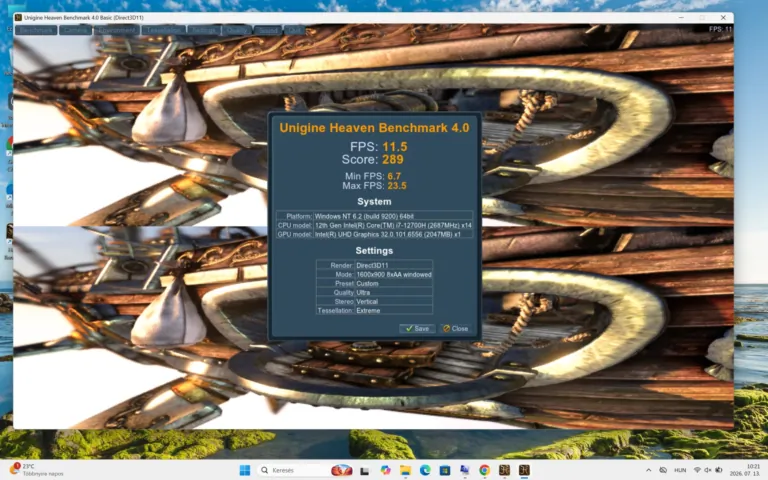Switch the HUN keyboard language indicator
This screenshot has height=480, width=768.
(x=680, y=470)
